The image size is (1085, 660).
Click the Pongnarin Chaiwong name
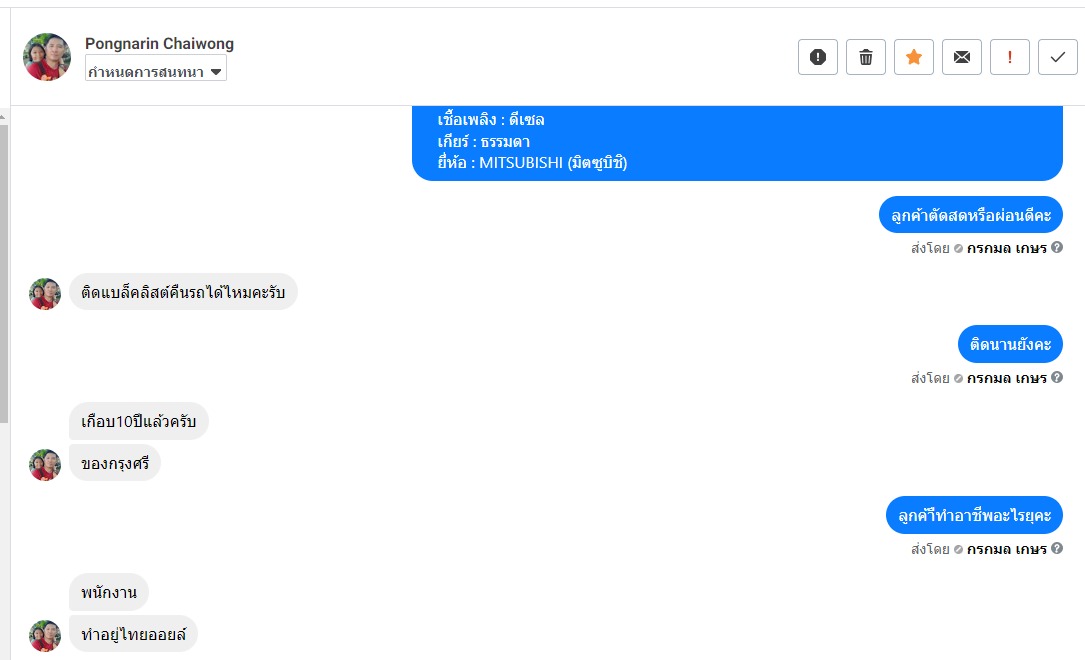click(x=159, y=44)
